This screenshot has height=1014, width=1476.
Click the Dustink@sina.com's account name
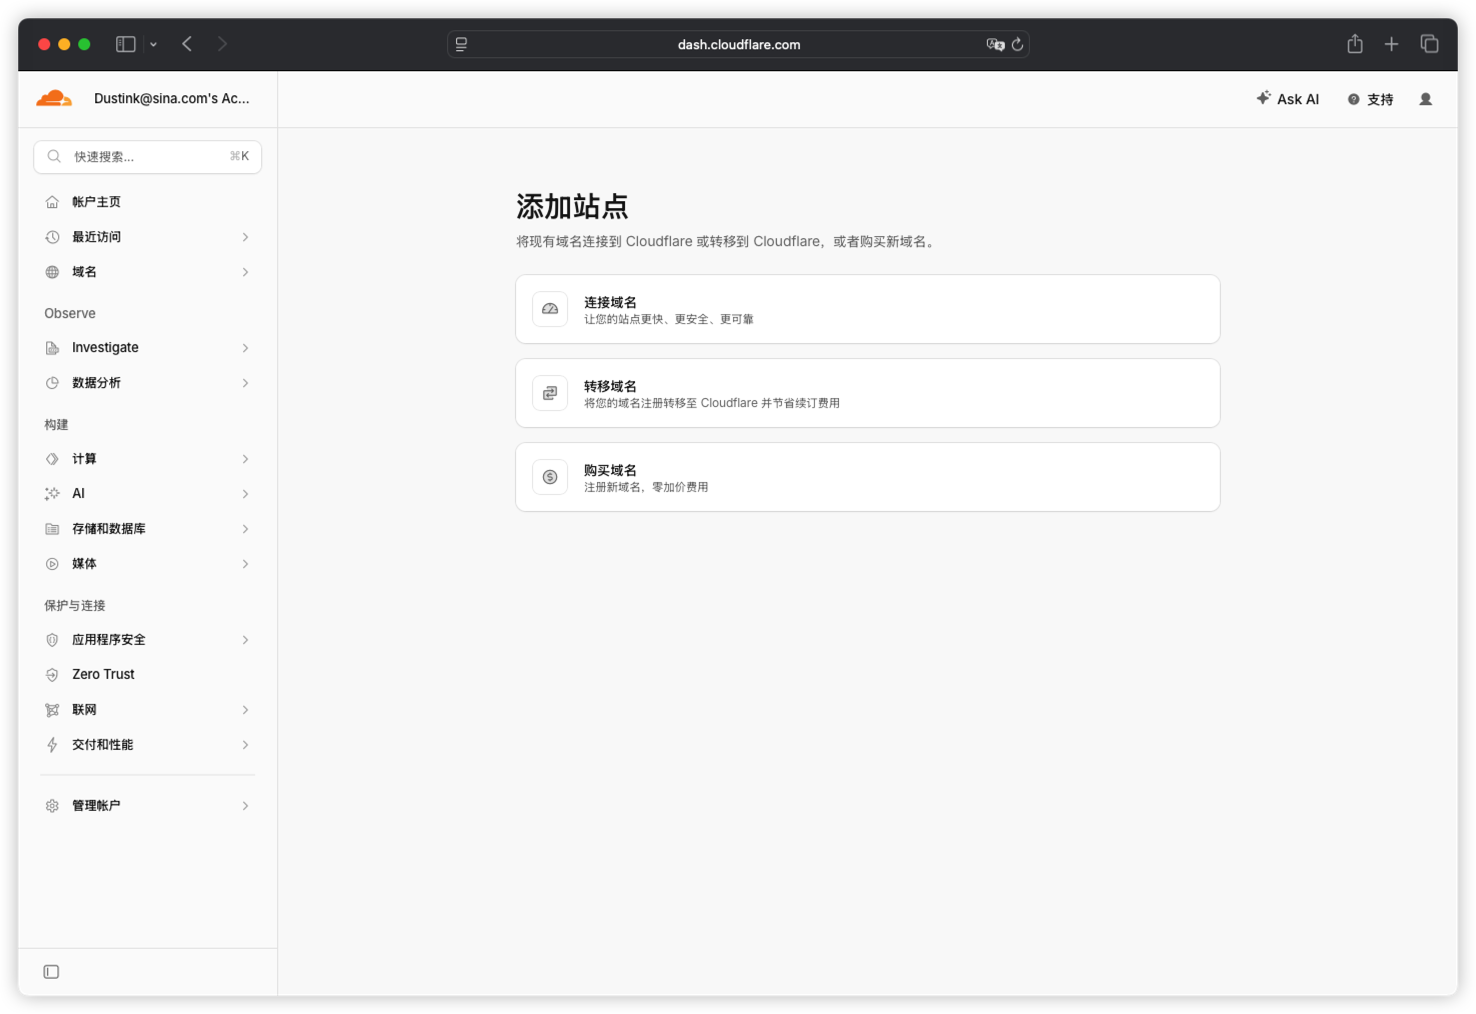point(172,98)
